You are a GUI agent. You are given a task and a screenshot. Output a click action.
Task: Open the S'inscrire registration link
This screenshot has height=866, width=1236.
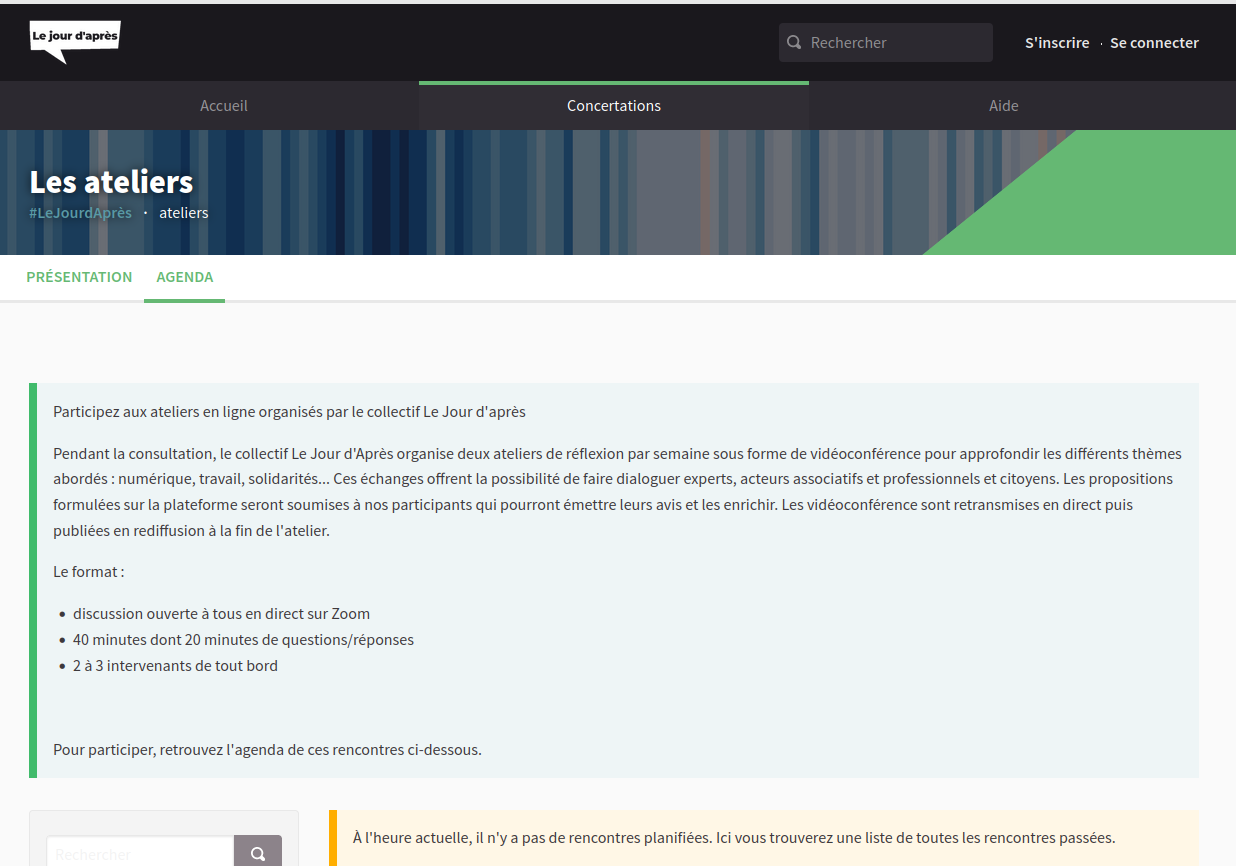(1057, 43)
